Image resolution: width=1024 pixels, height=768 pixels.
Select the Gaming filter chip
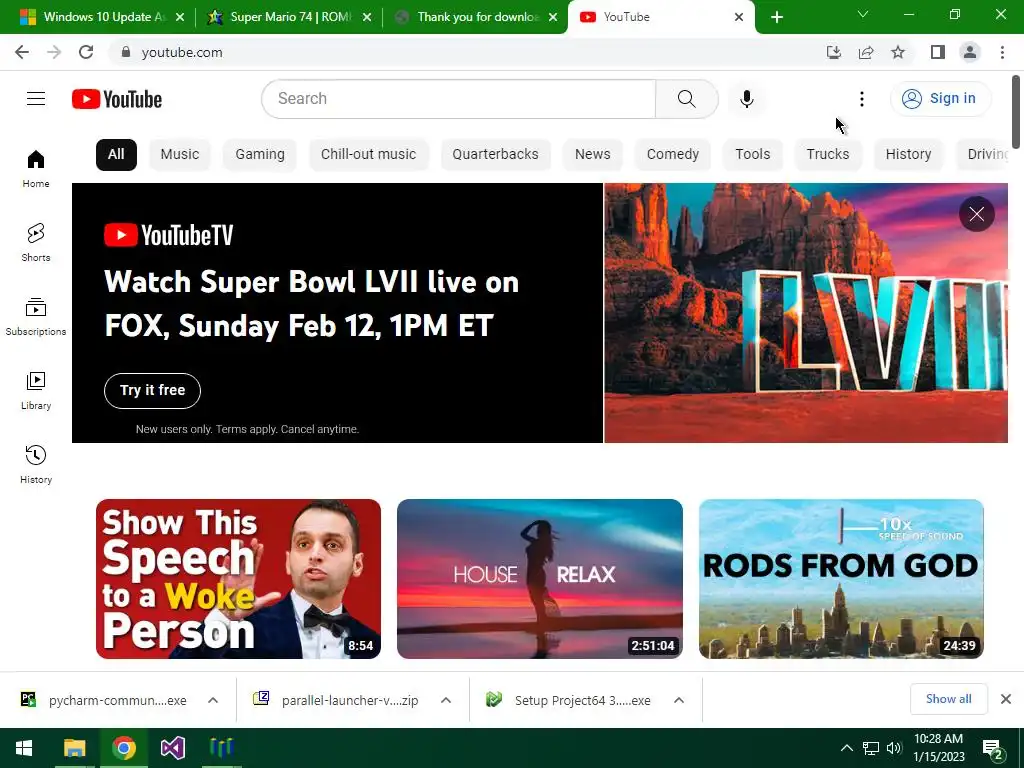pos(260,155)
